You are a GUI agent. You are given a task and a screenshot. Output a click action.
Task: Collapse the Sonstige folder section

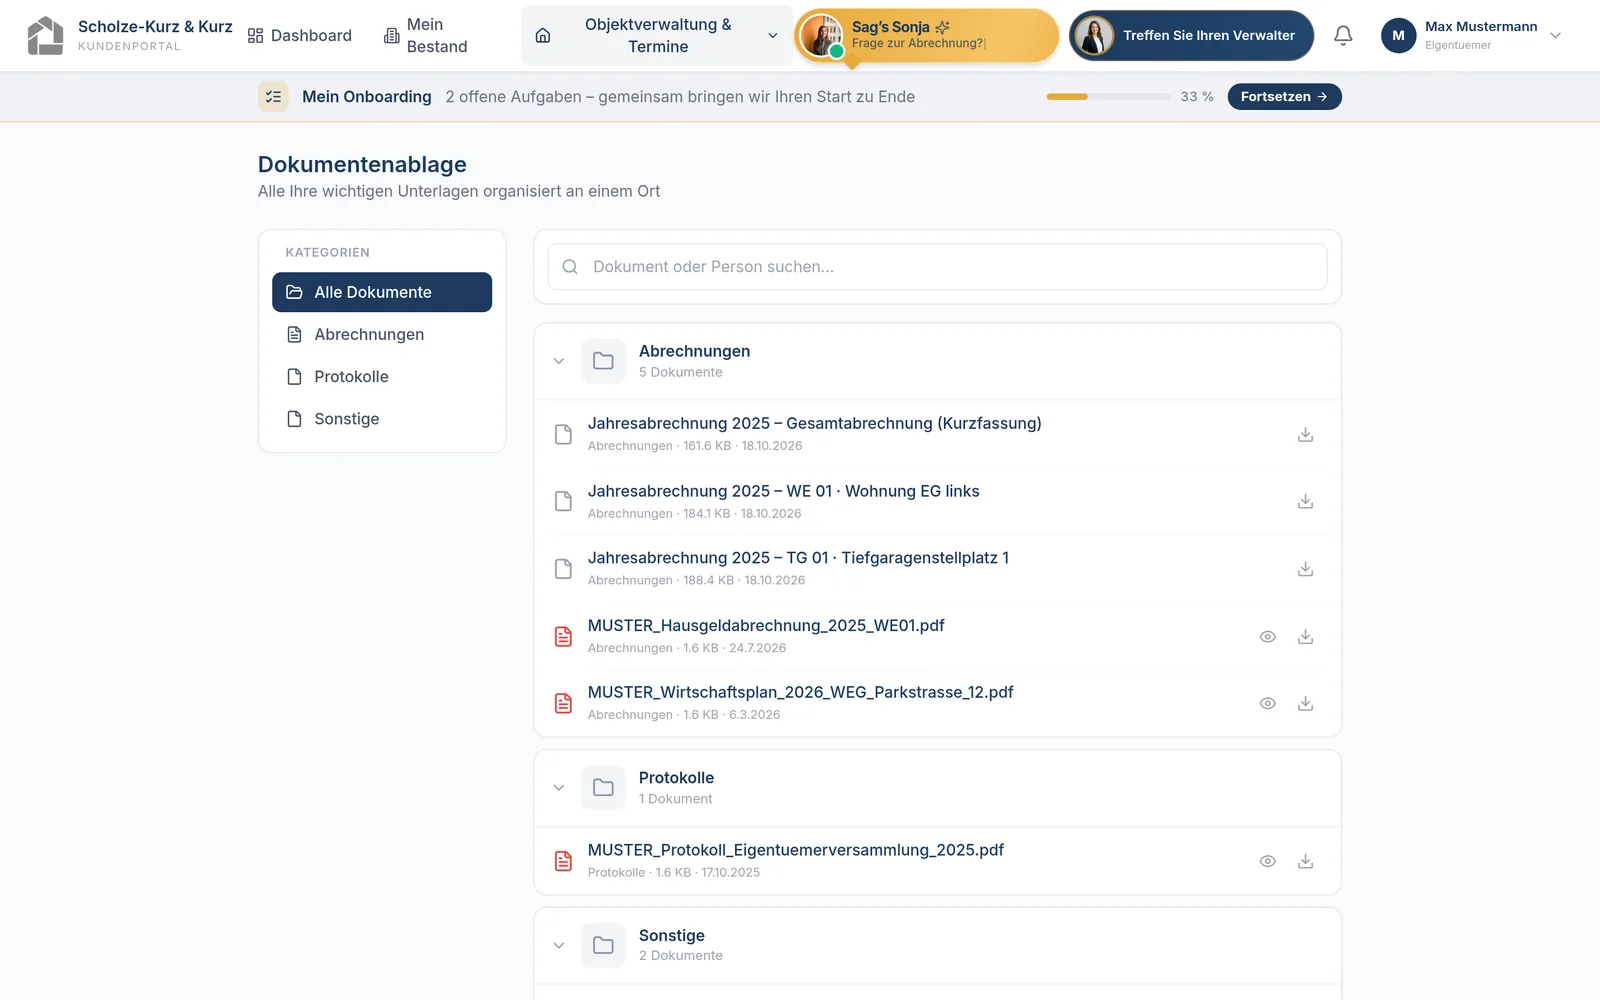[559, 945]
